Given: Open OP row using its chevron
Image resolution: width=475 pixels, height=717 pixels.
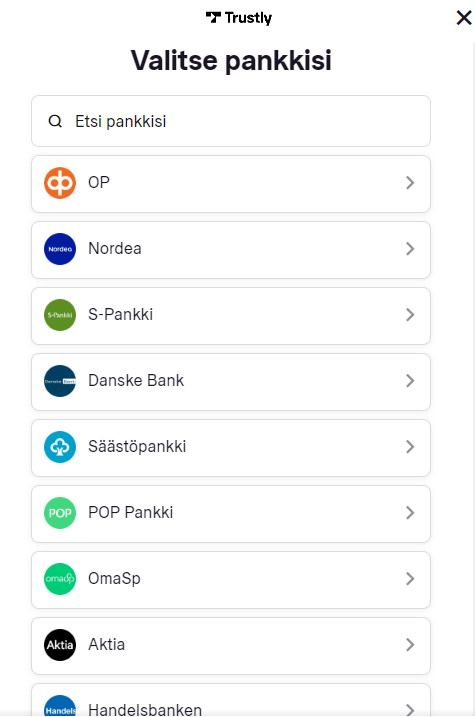Looking at the screenshot, I should tap(410, 183).
